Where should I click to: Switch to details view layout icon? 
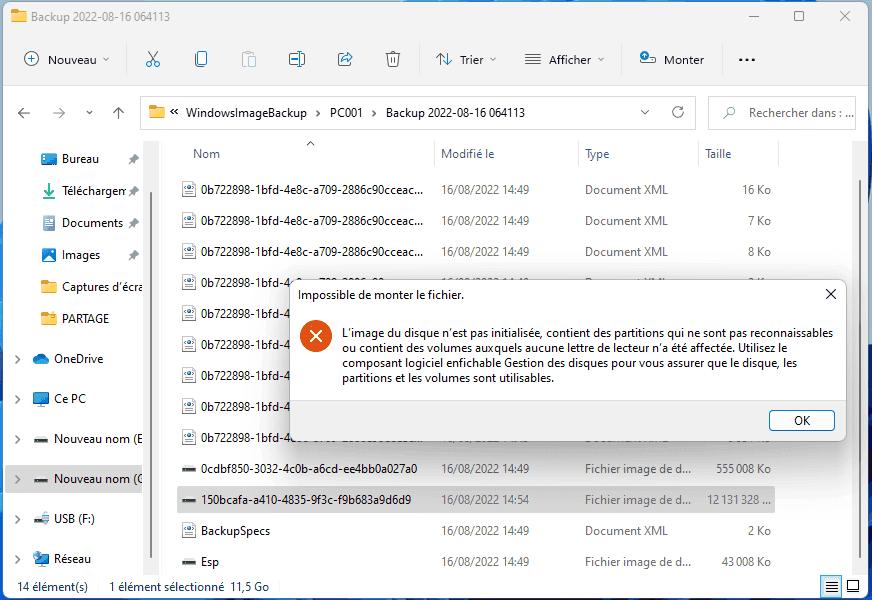click(831, 586)
